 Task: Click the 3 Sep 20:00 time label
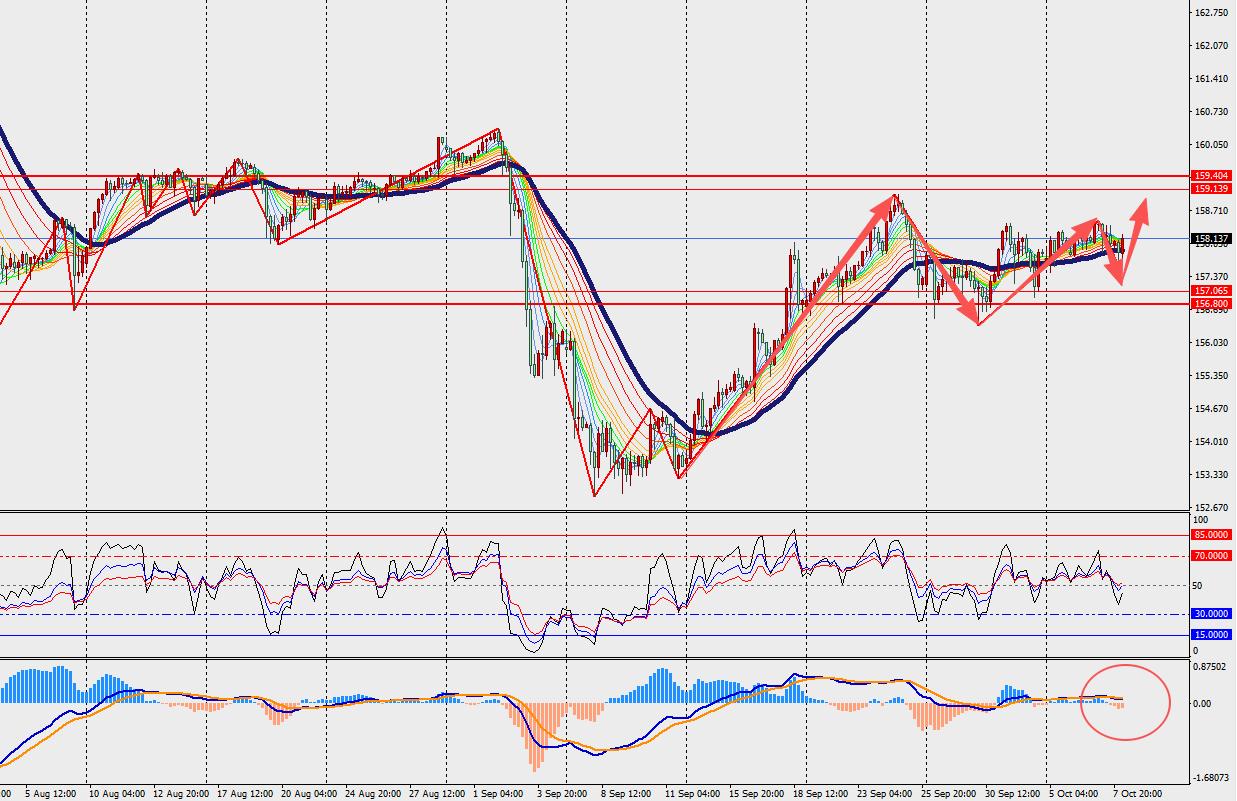562,793
